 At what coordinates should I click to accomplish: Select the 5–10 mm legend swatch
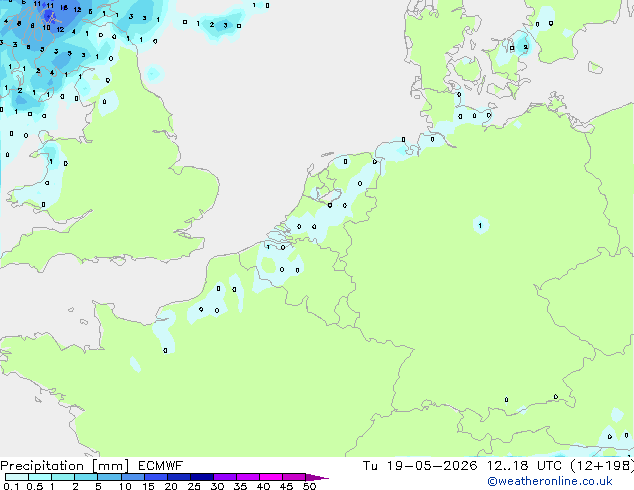109,477
